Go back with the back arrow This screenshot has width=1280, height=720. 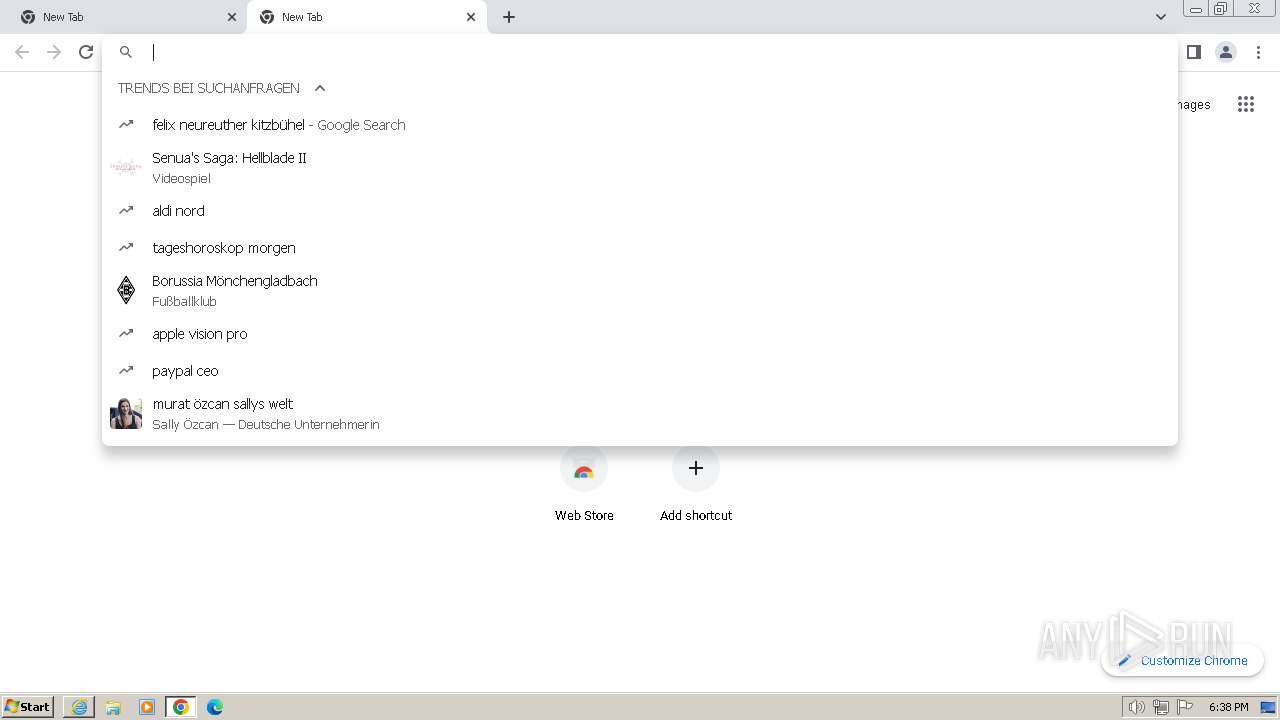point(22,52)
